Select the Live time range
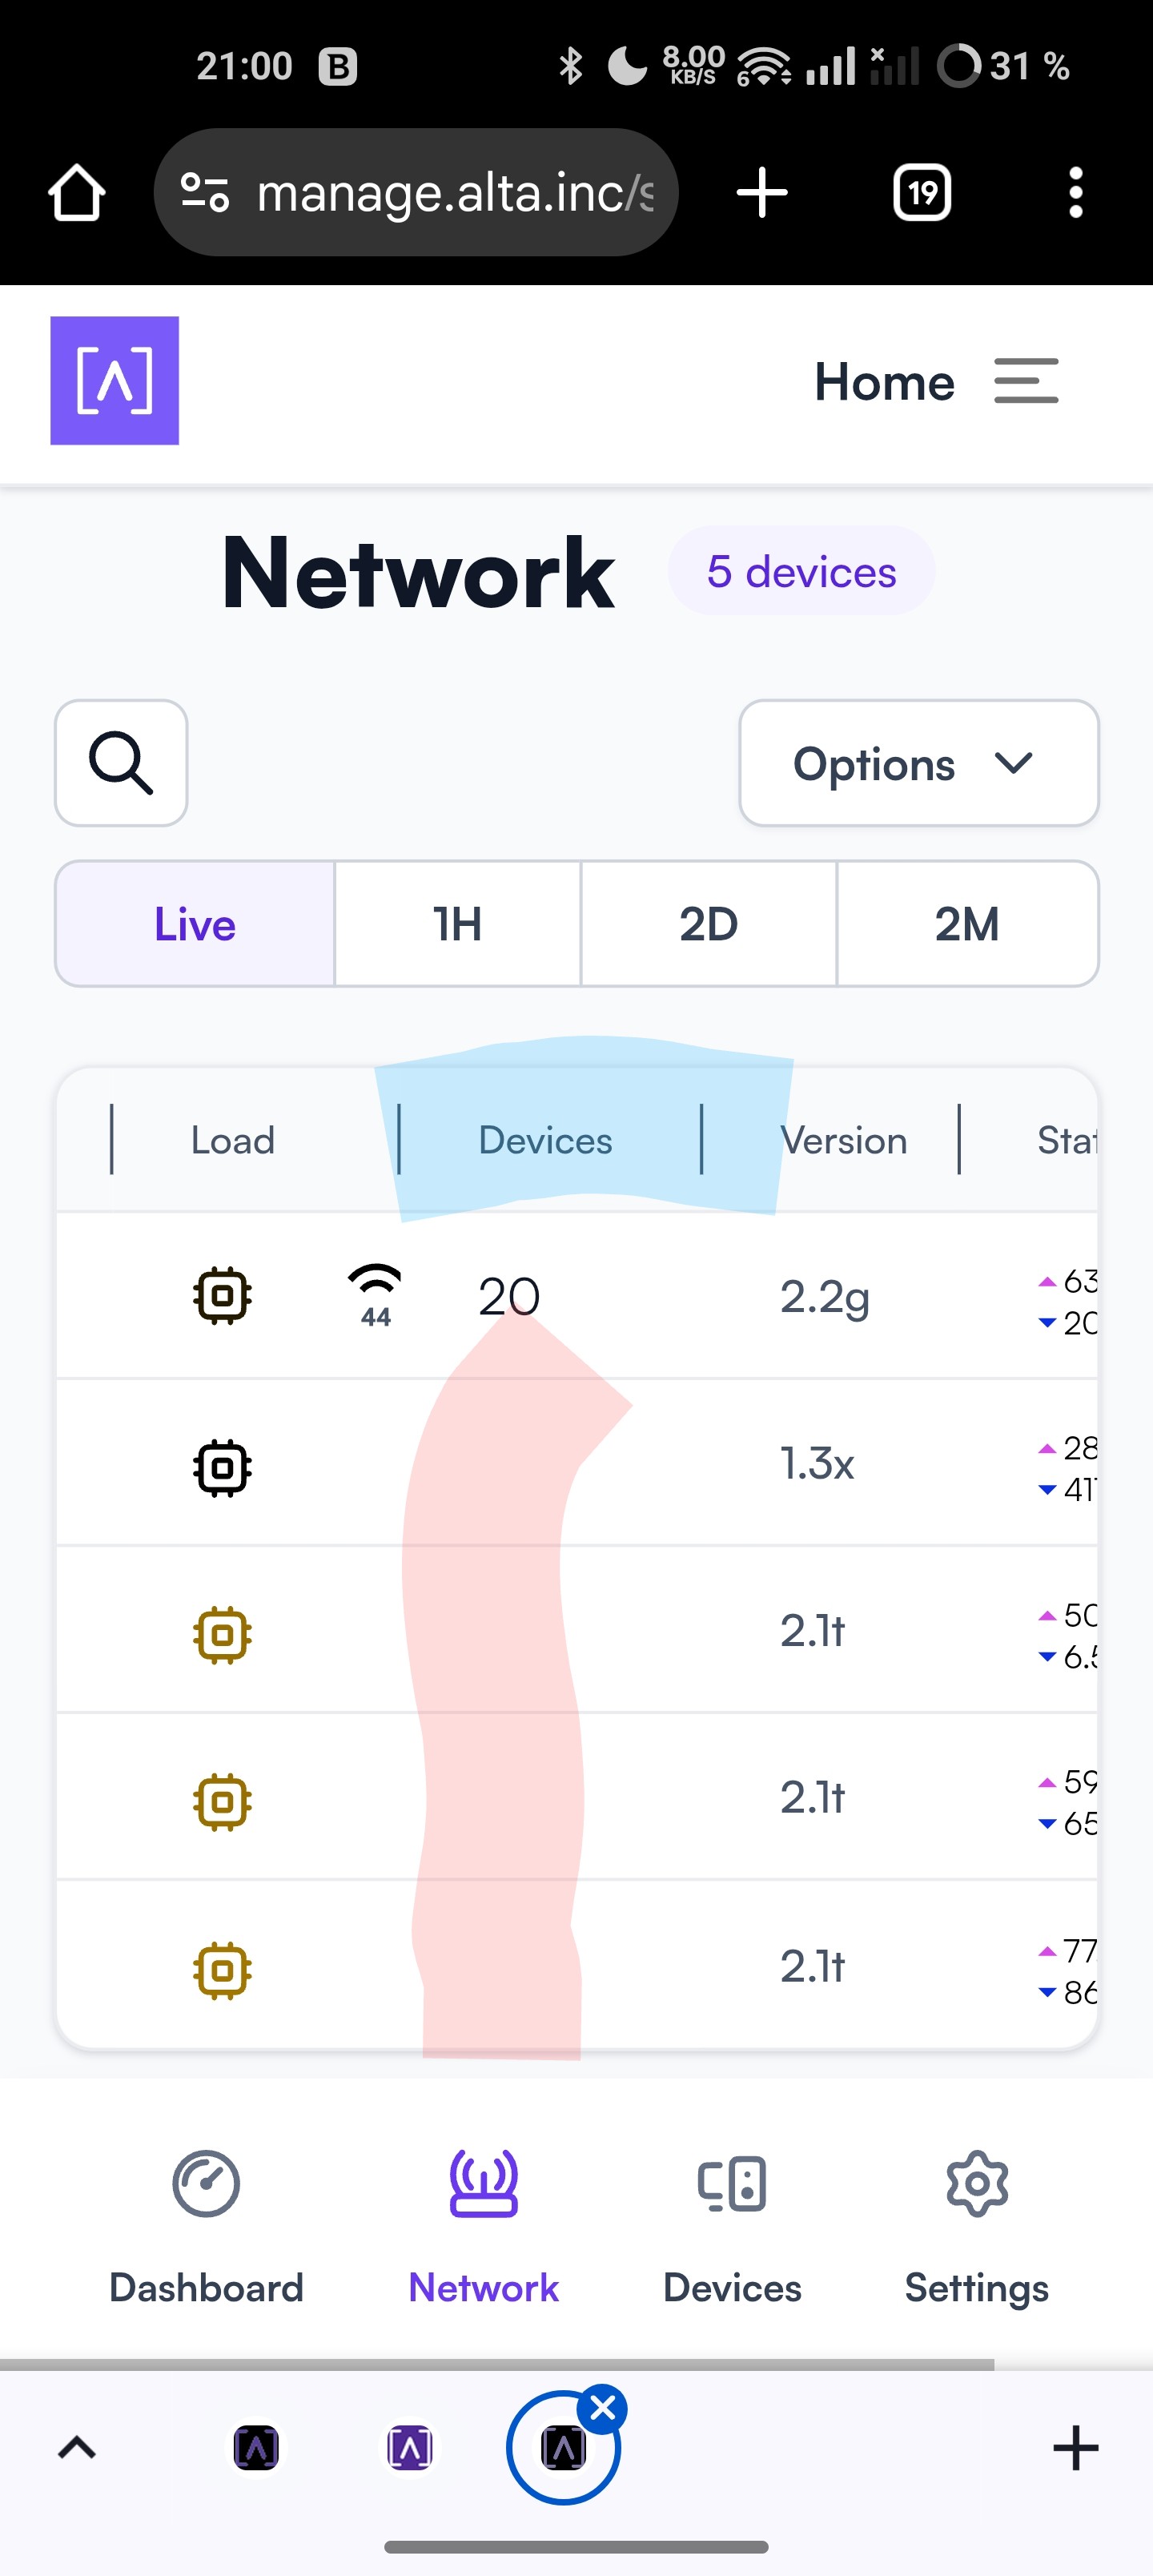The width and height of the screenshot is (1153, 2576). tap(195, 924)
